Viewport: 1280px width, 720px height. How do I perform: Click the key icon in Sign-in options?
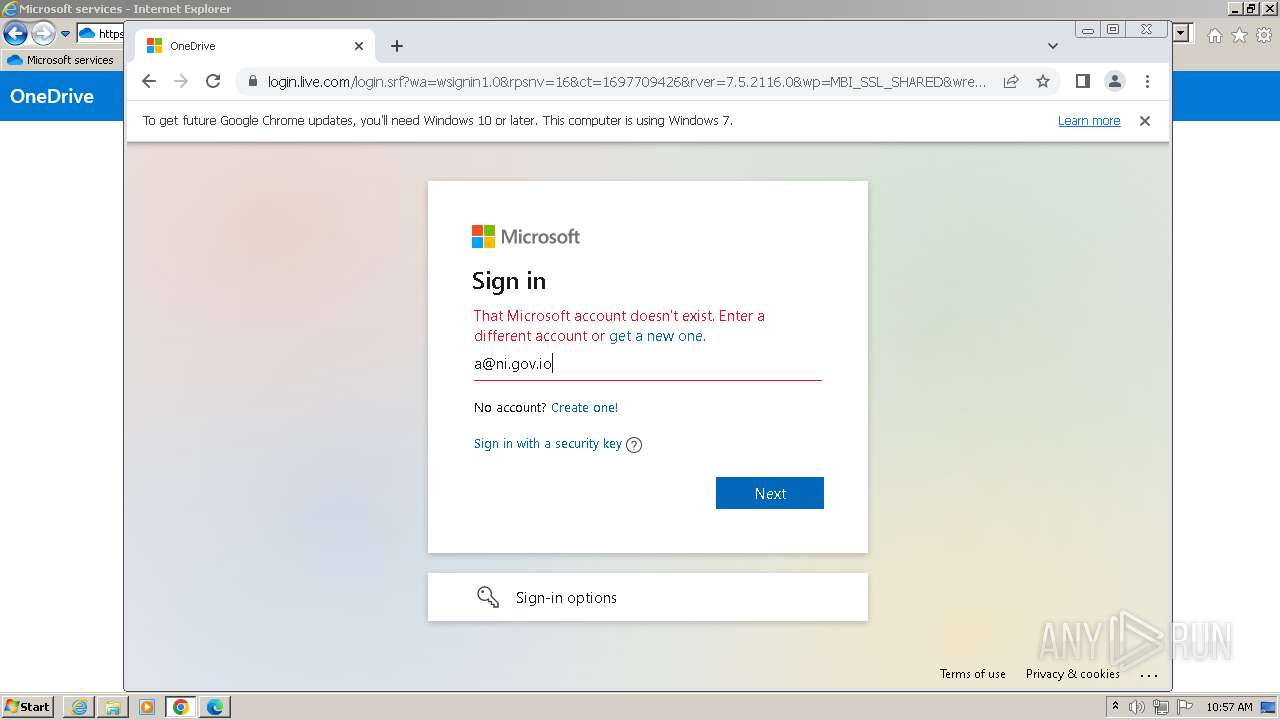point(488,597)
